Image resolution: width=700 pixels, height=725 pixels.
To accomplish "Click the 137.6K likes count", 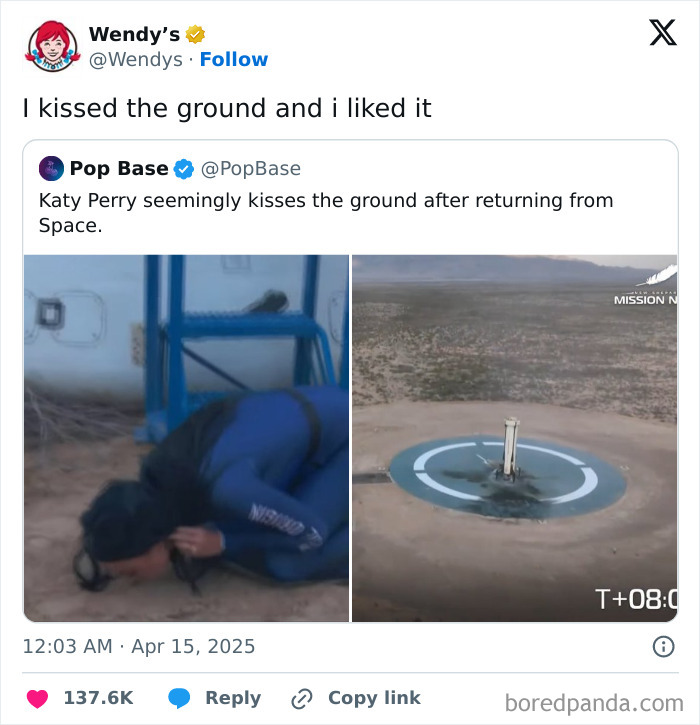I will (x=98, y=698).
